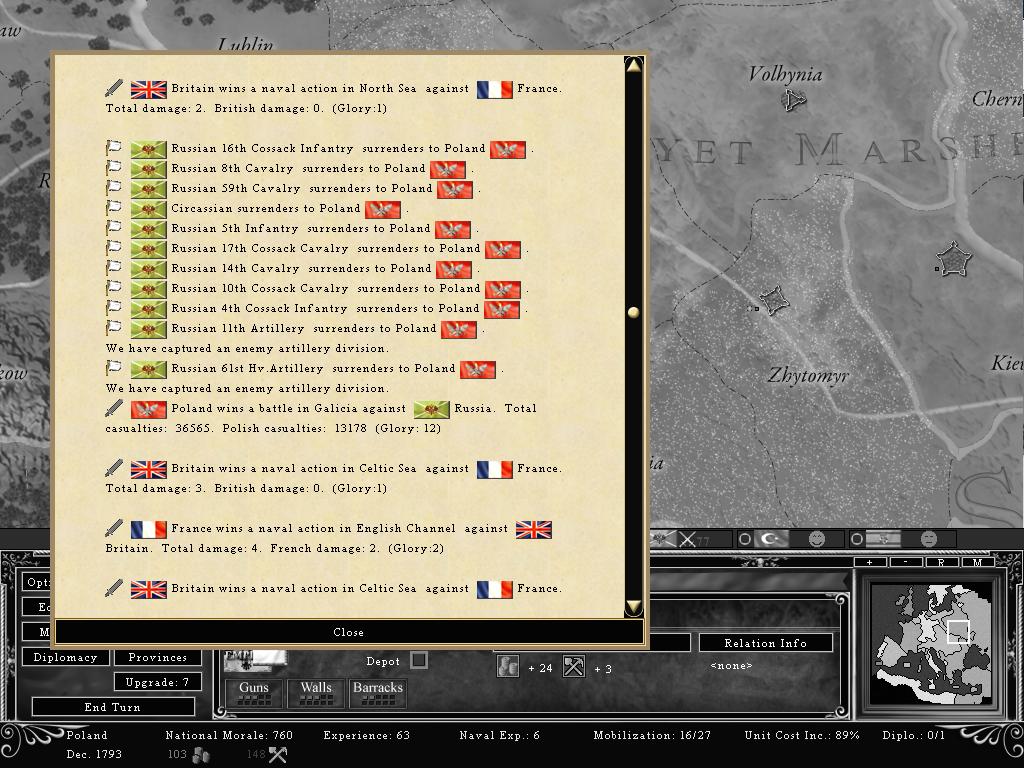Screen dimensions: 1024x768
Task: Click Polish flag after 59th Cavalry surrender line
Action: (x=455, y=189)
